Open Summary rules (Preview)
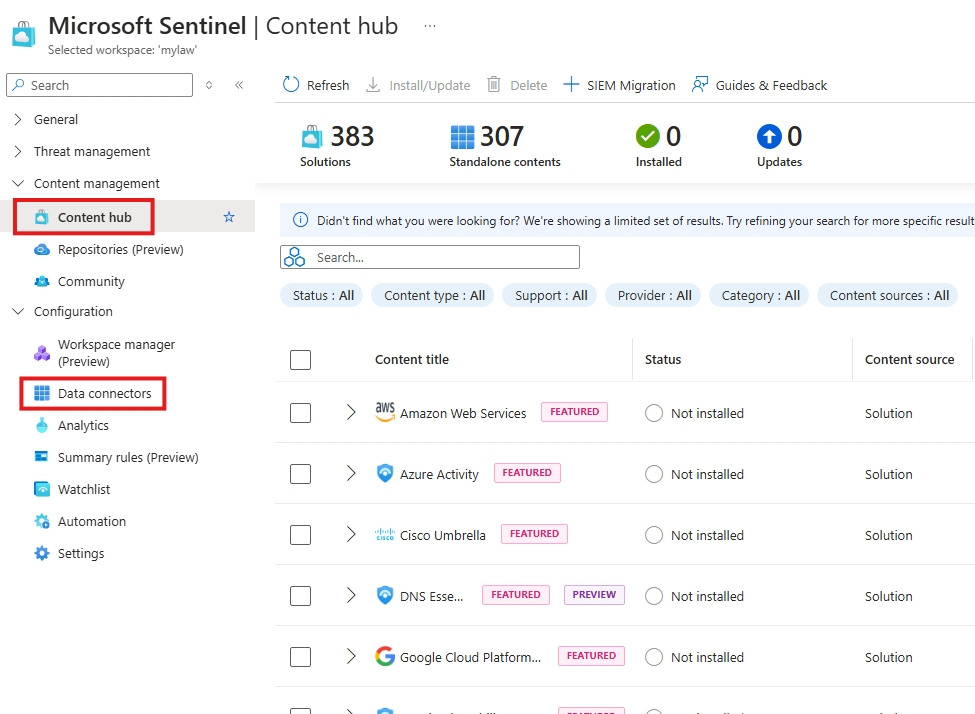Viewport: 975px width, 714px height. point(128,457)
